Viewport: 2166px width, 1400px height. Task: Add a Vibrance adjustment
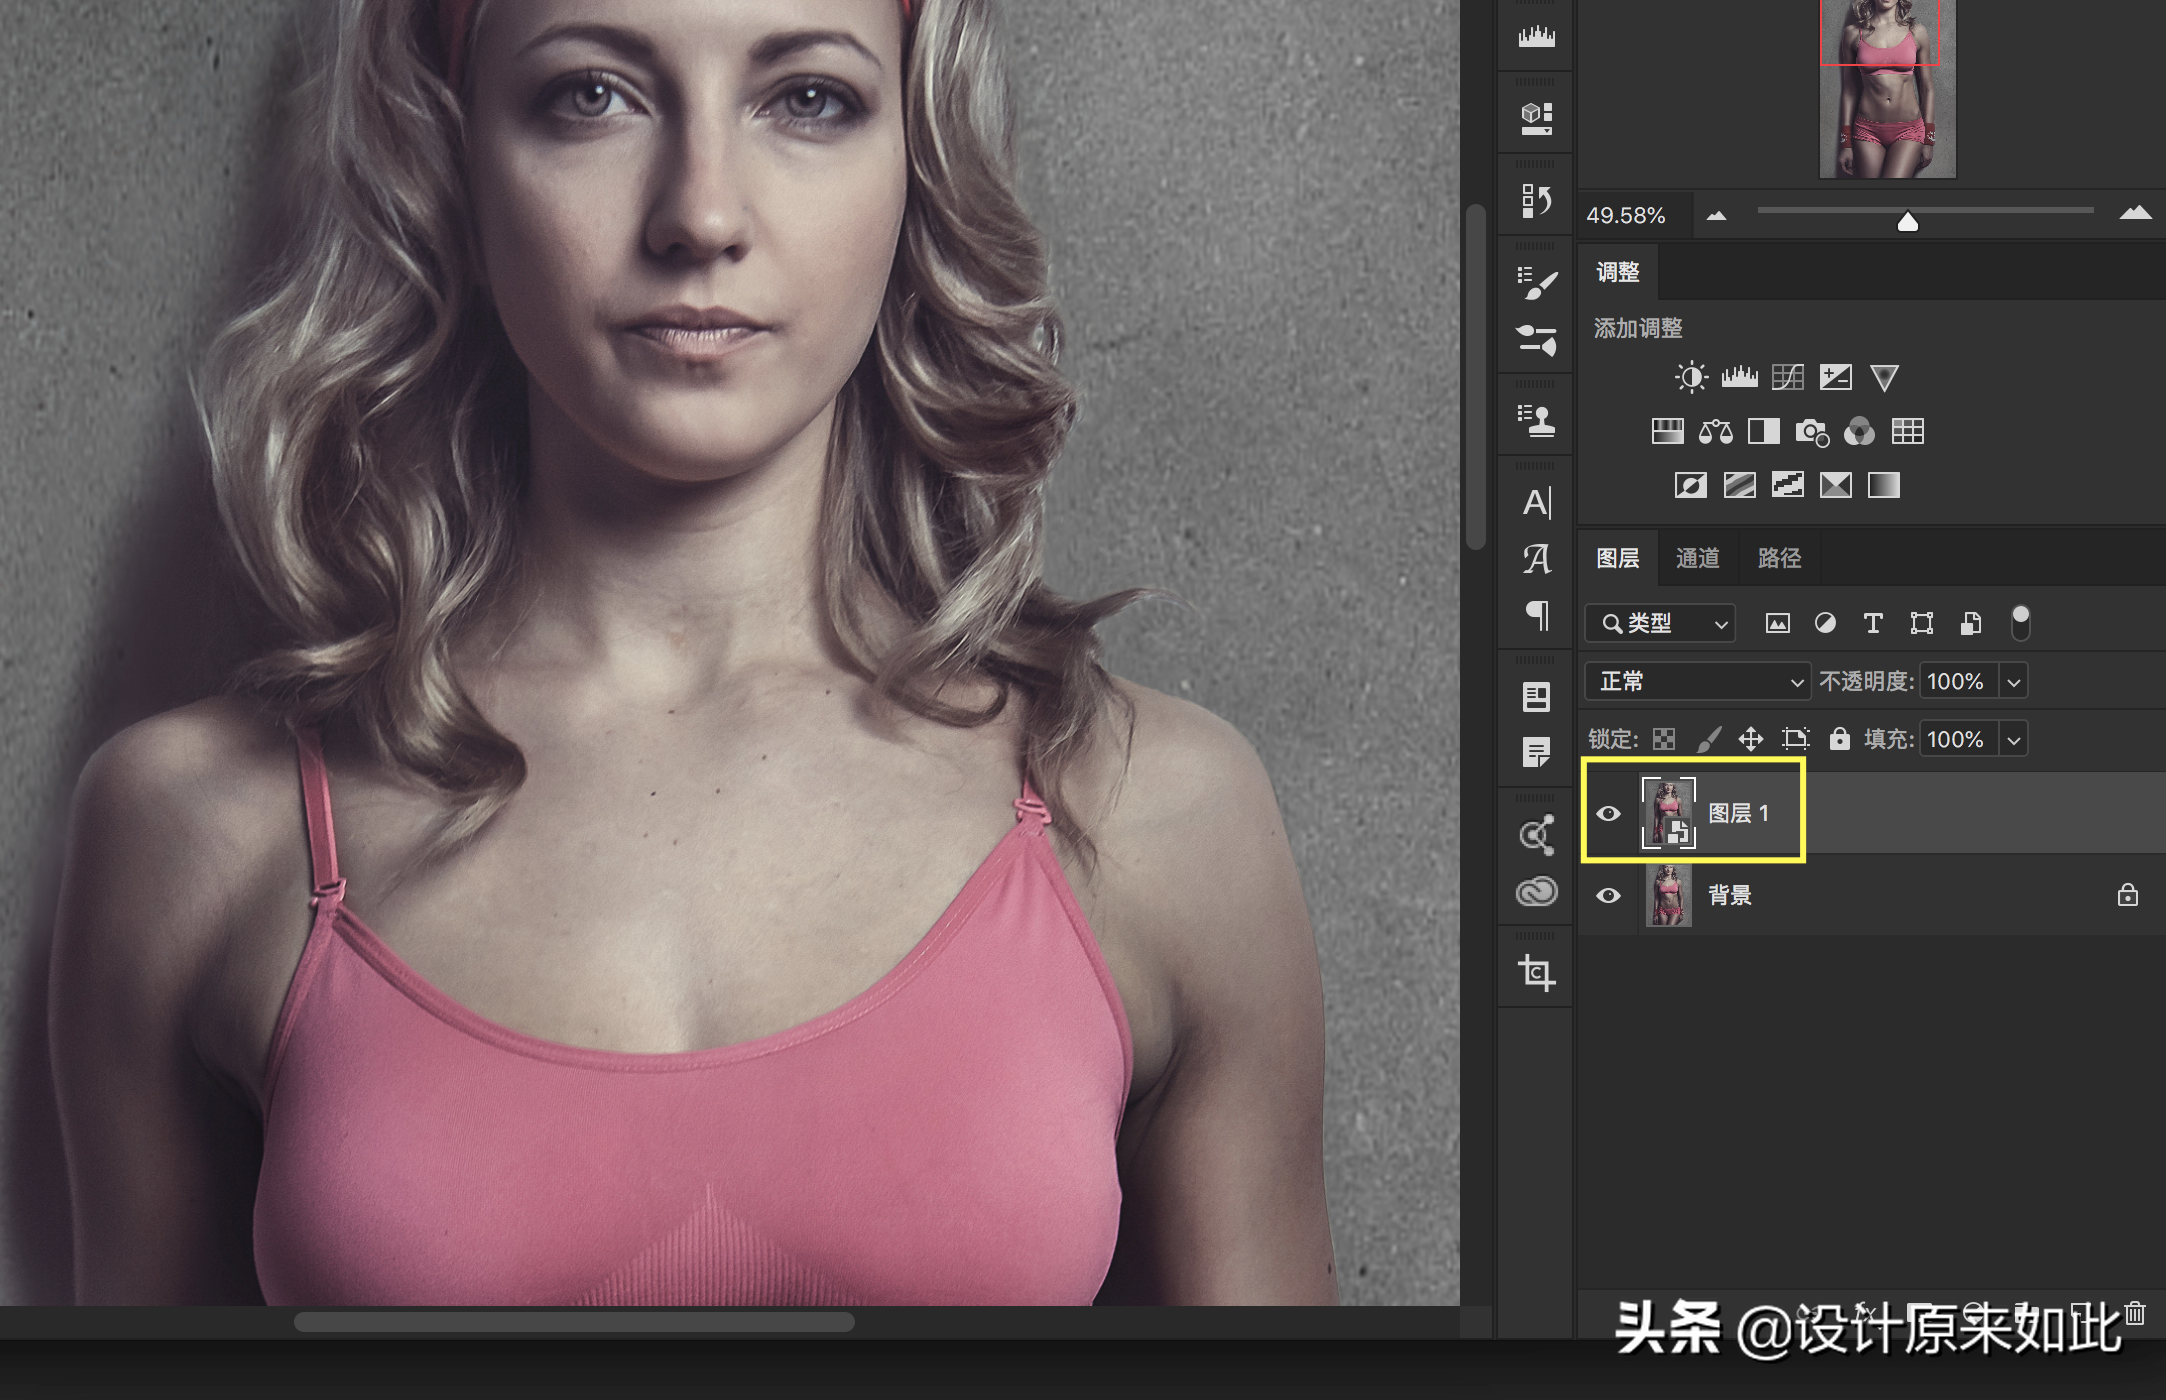[x=1884, y=377]
